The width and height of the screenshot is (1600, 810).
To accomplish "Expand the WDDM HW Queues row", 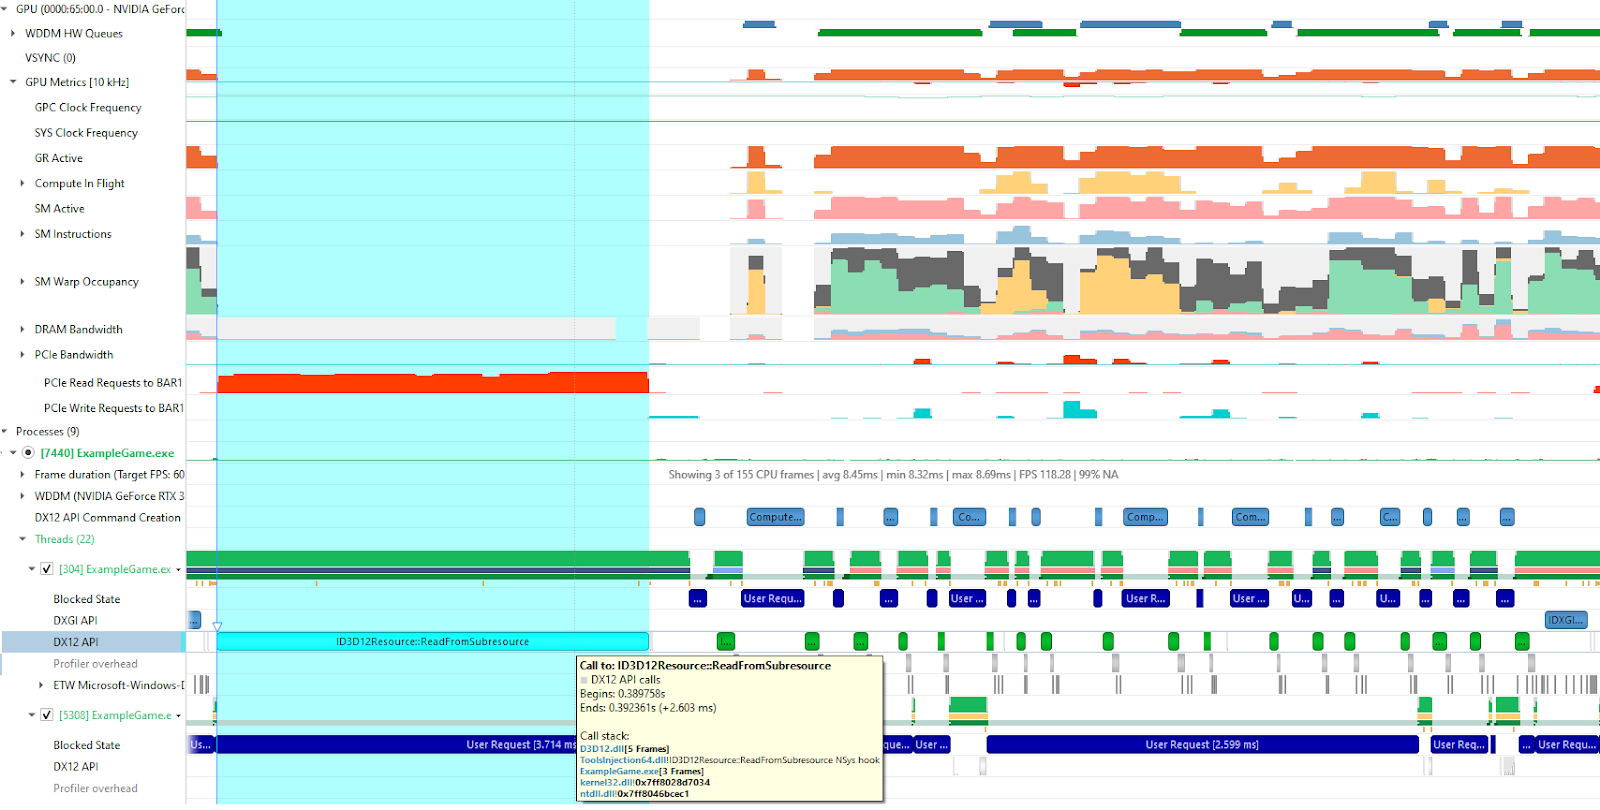I will click(x=13, y=33).
